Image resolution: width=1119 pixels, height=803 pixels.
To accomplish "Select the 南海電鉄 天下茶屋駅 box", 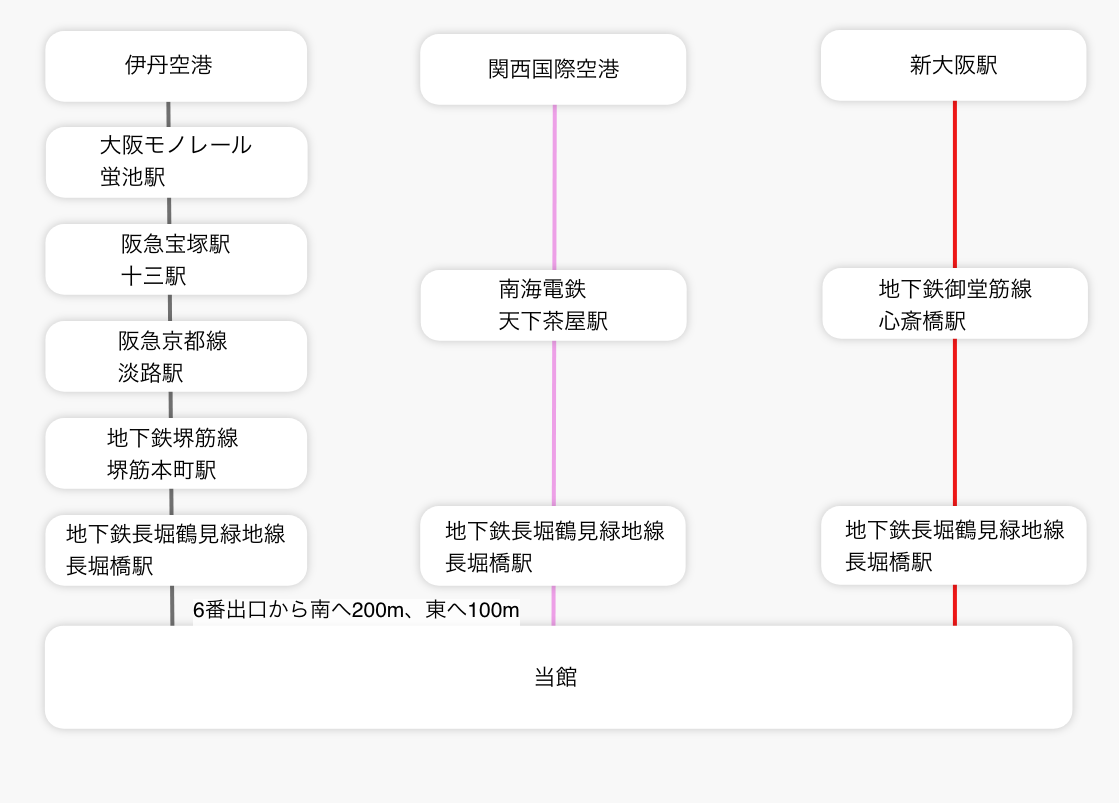I will [553, 305].
